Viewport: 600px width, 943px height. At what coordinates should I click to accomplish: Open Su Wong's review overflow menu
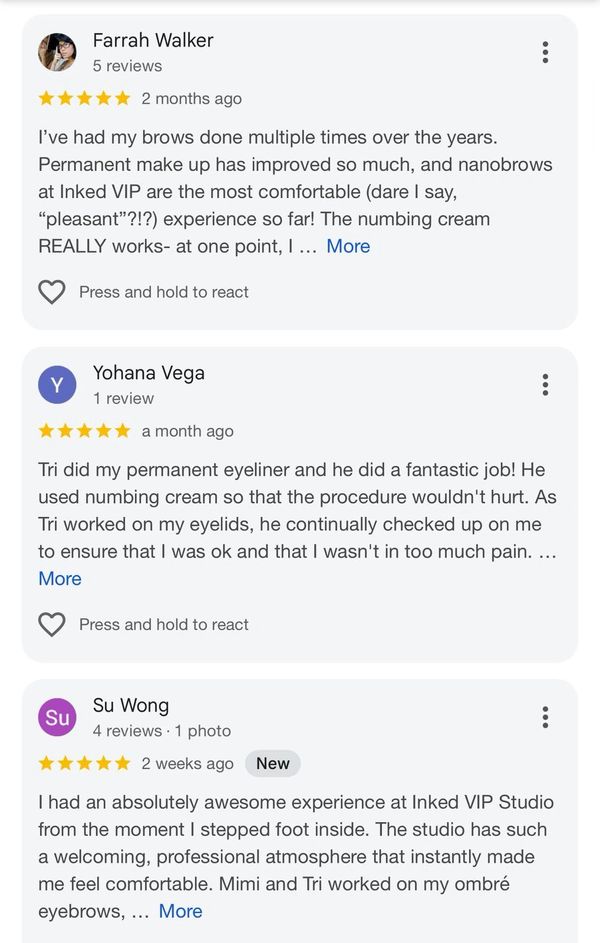[545, 717]
